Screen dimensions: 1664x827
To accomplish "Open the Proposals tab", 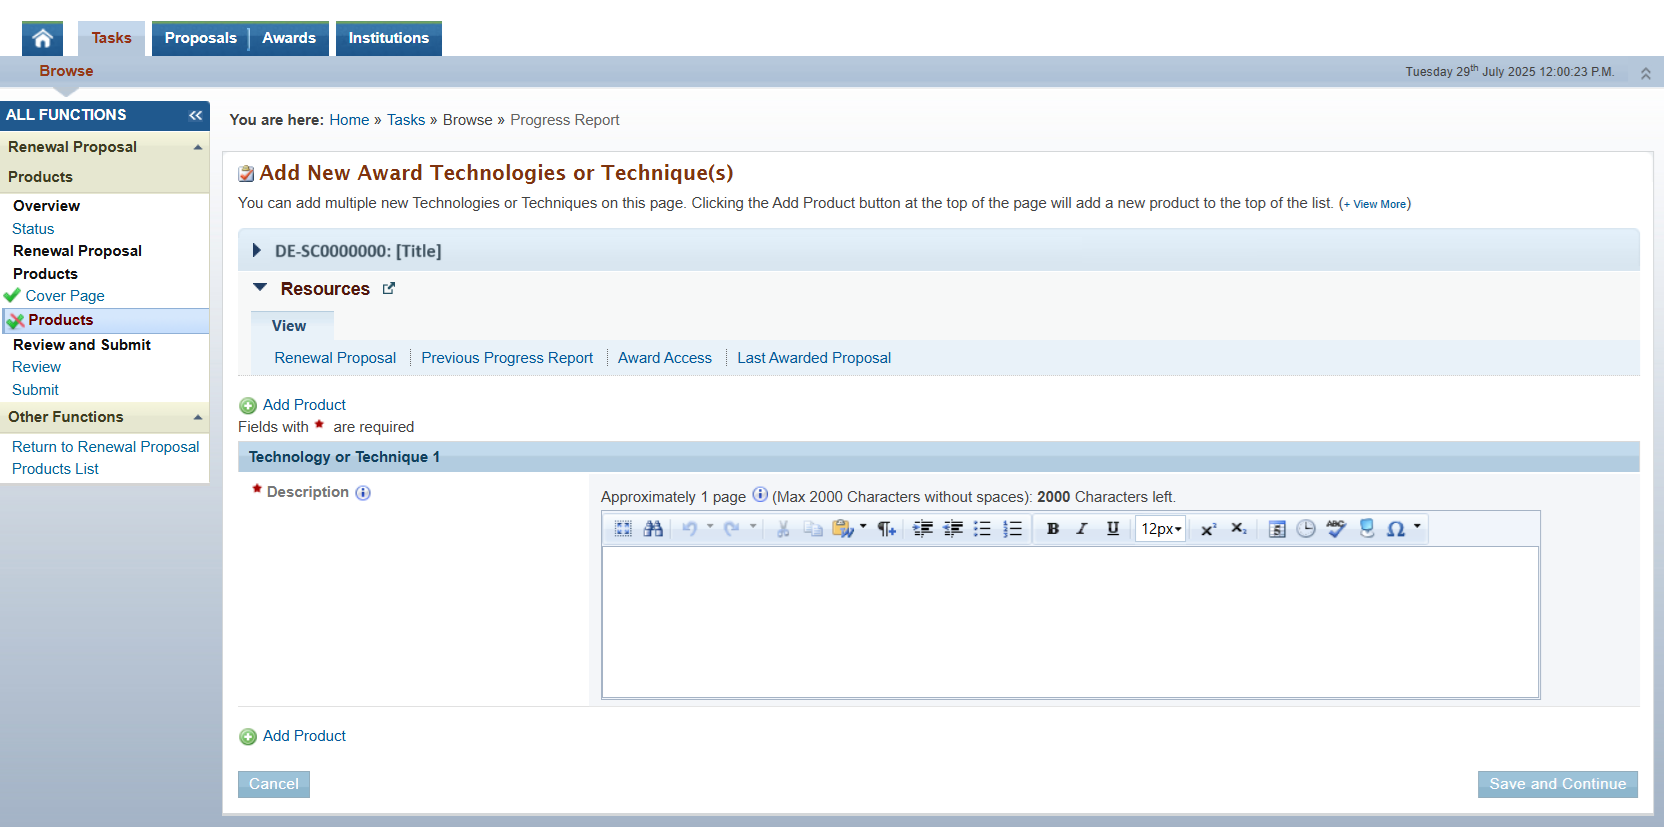I will [x=200, y=38].
